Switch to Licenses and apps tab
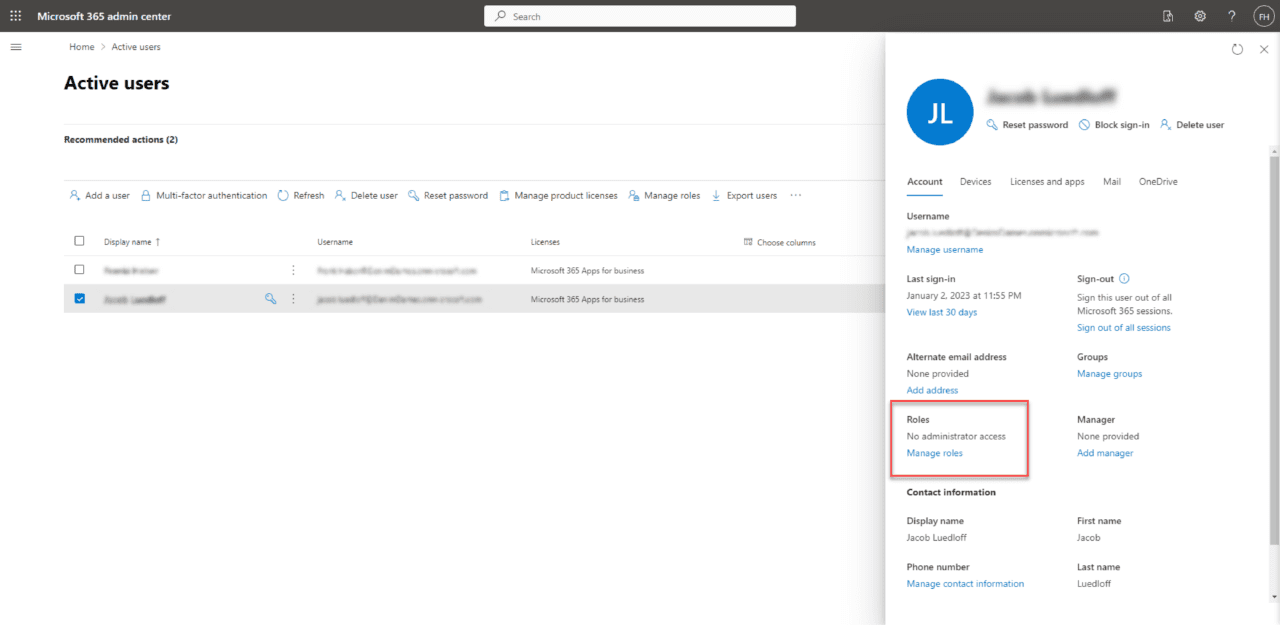 [x=1047, y=182]
